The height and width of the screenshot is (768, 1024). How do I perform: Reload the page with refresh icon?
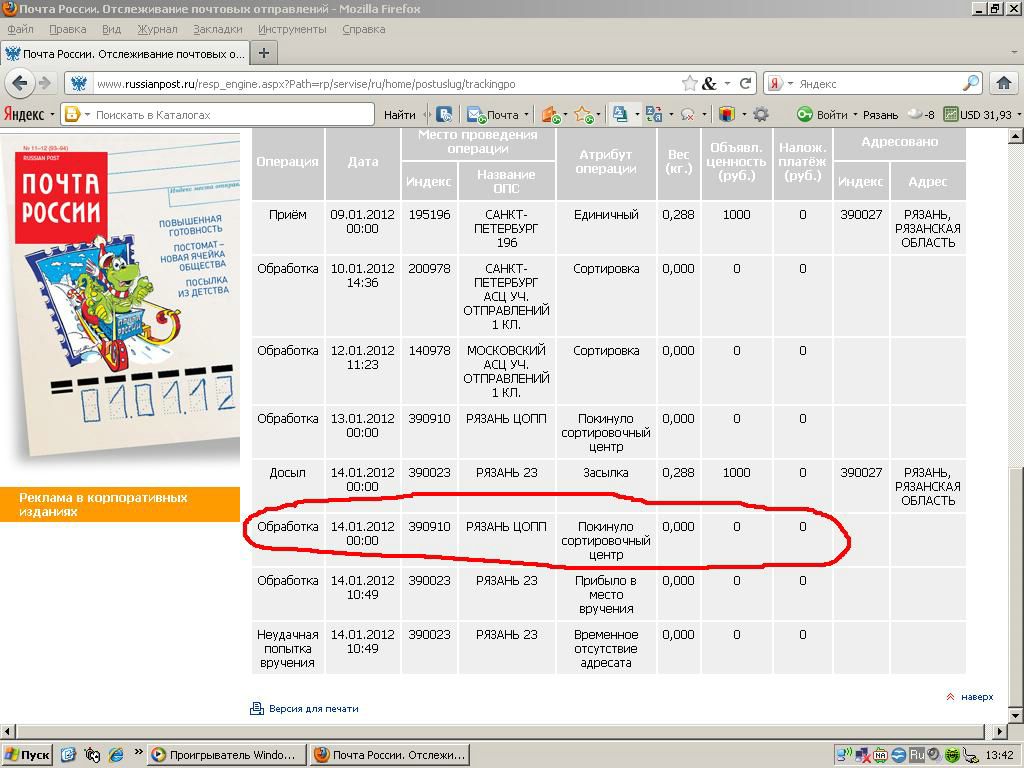coord(745,84)
